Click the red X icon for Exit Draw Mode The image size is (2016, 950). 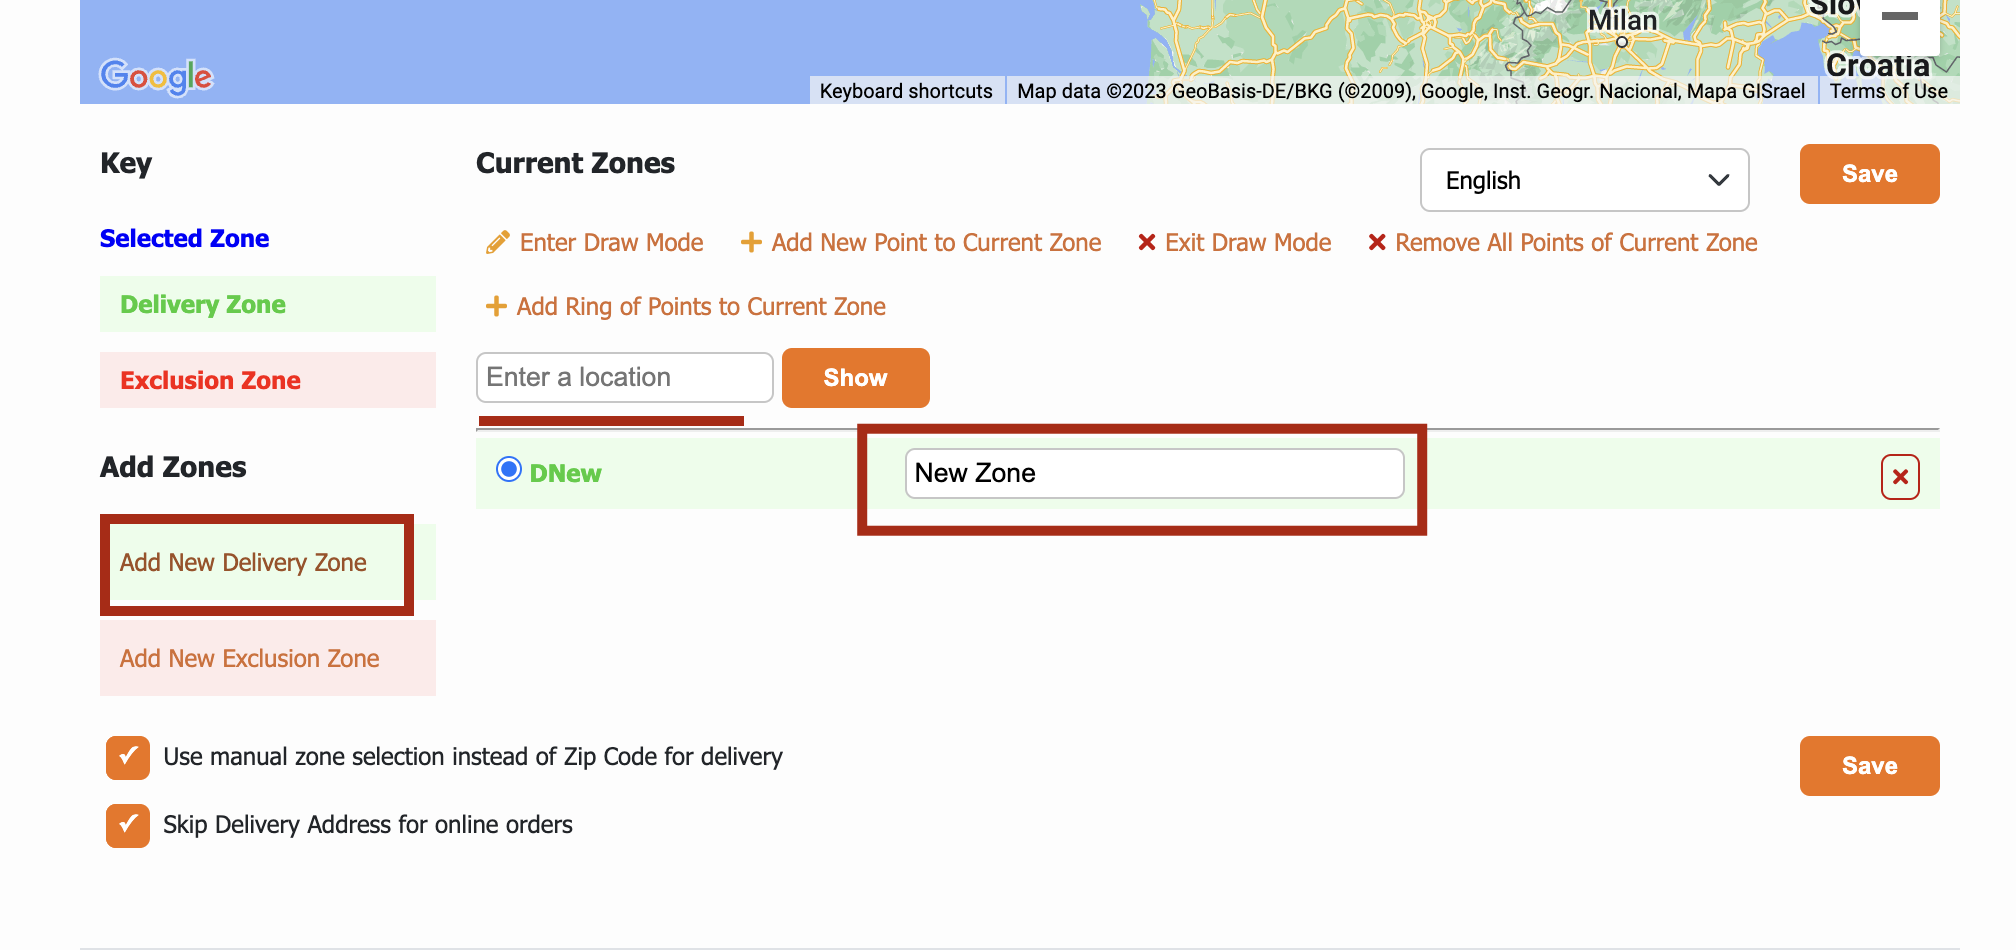[x=1147, y=243]
